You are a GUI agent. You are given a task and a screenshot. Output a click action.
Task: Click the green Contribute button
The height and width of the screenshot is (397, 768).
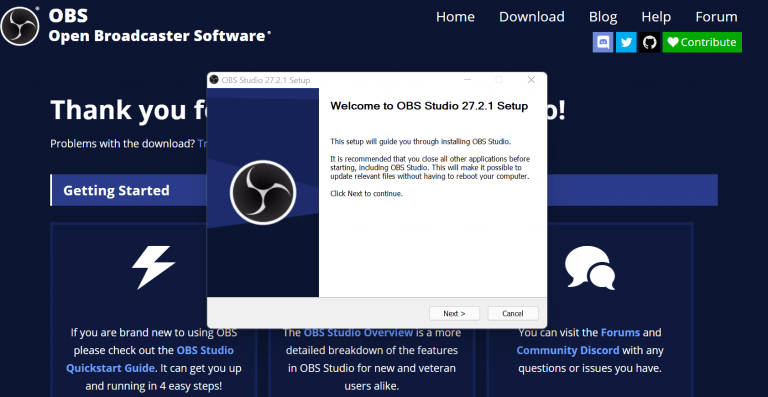pos(702,42)
